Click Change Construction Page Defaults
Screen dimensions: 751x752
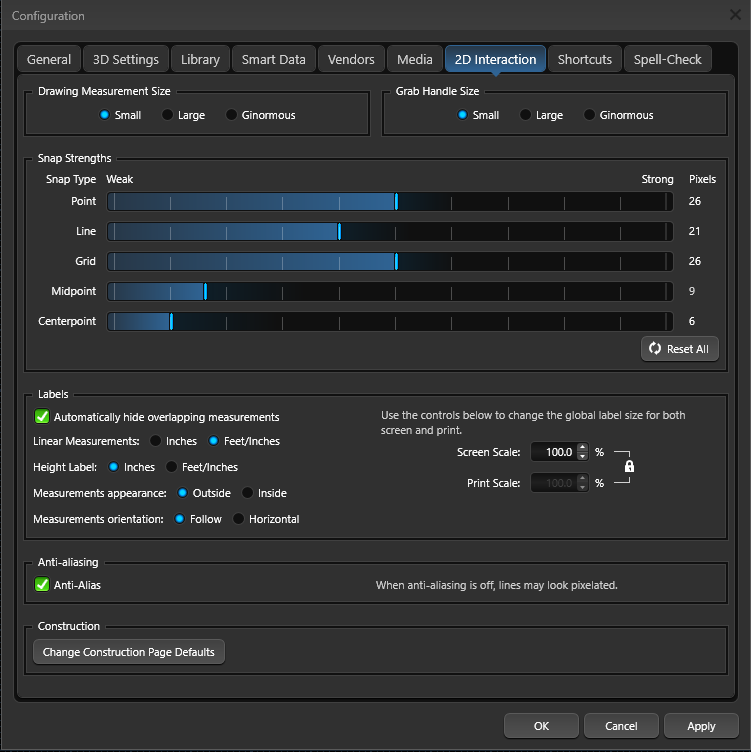(129, 652)
